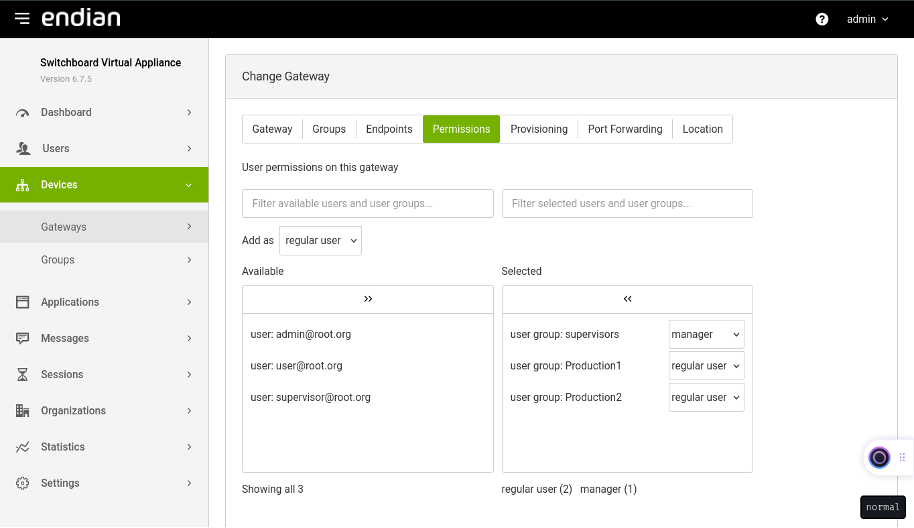Click the remove all << button

[627, 300]
